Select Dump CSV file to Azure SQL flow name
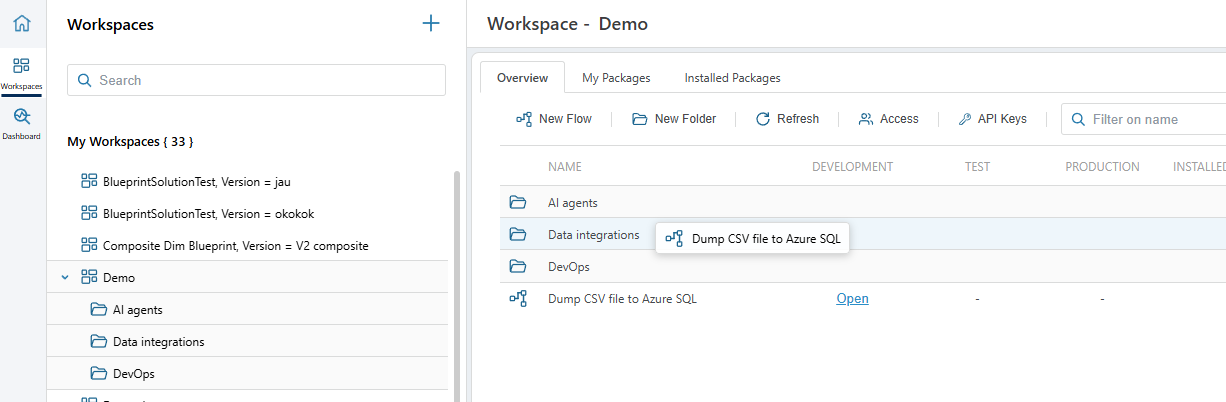 [622, 299]
